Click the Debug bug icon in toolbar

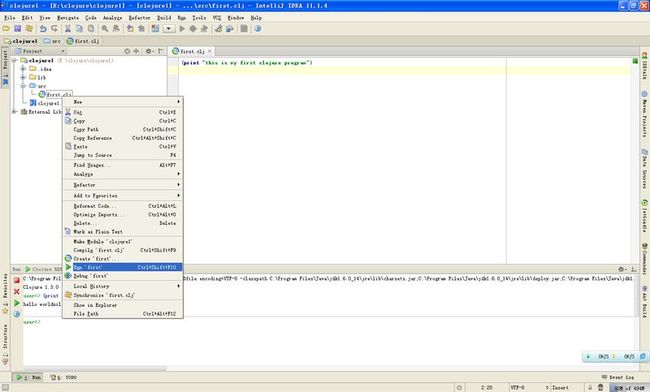(193, 29)
